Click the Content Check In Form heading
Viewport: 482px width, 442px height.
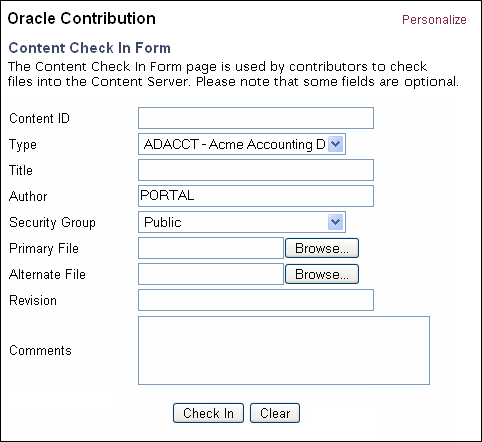coord(90,48)
